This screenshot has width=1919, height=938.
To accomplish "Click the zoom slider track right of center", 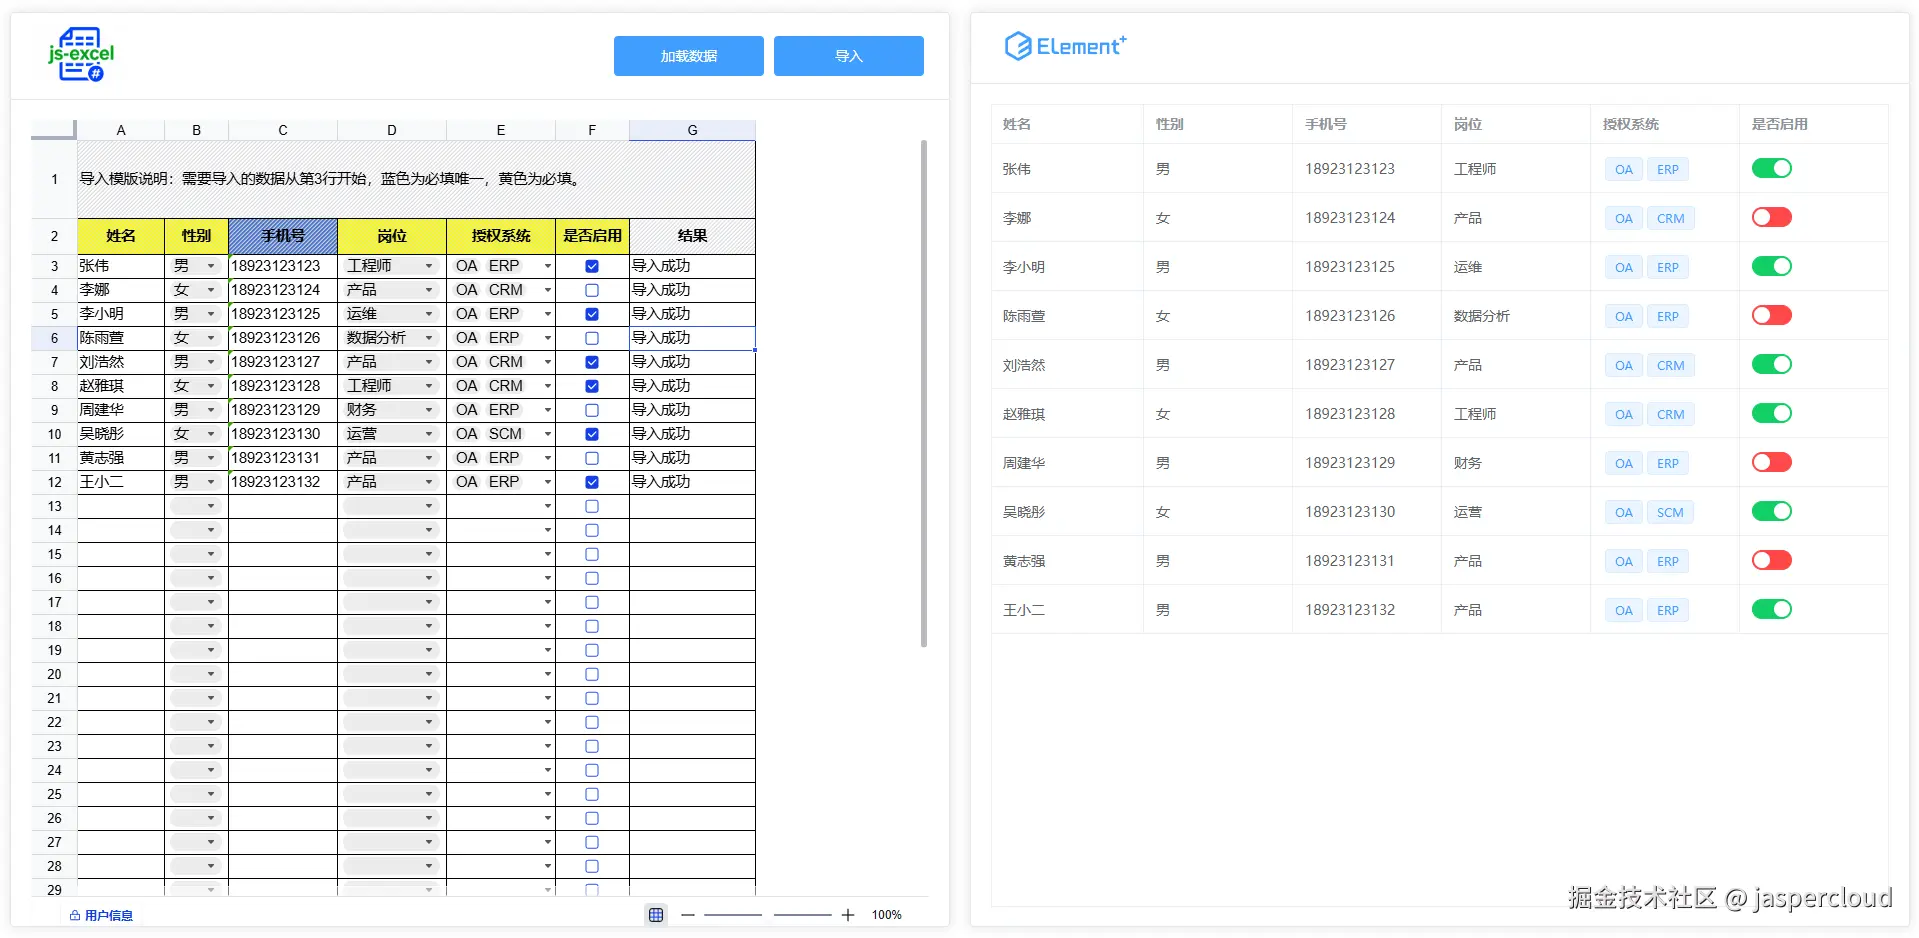I will 803,915.
